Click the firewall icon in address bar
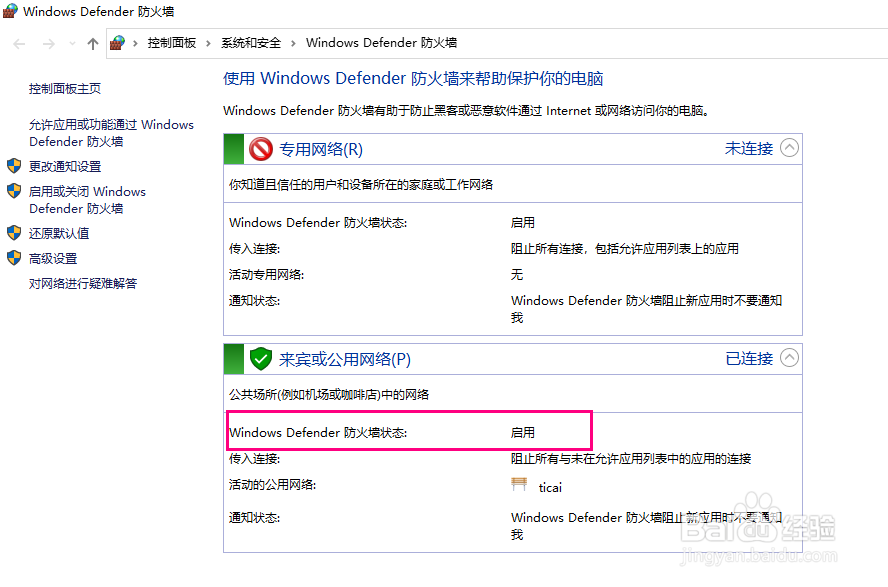 click(117, 43)
